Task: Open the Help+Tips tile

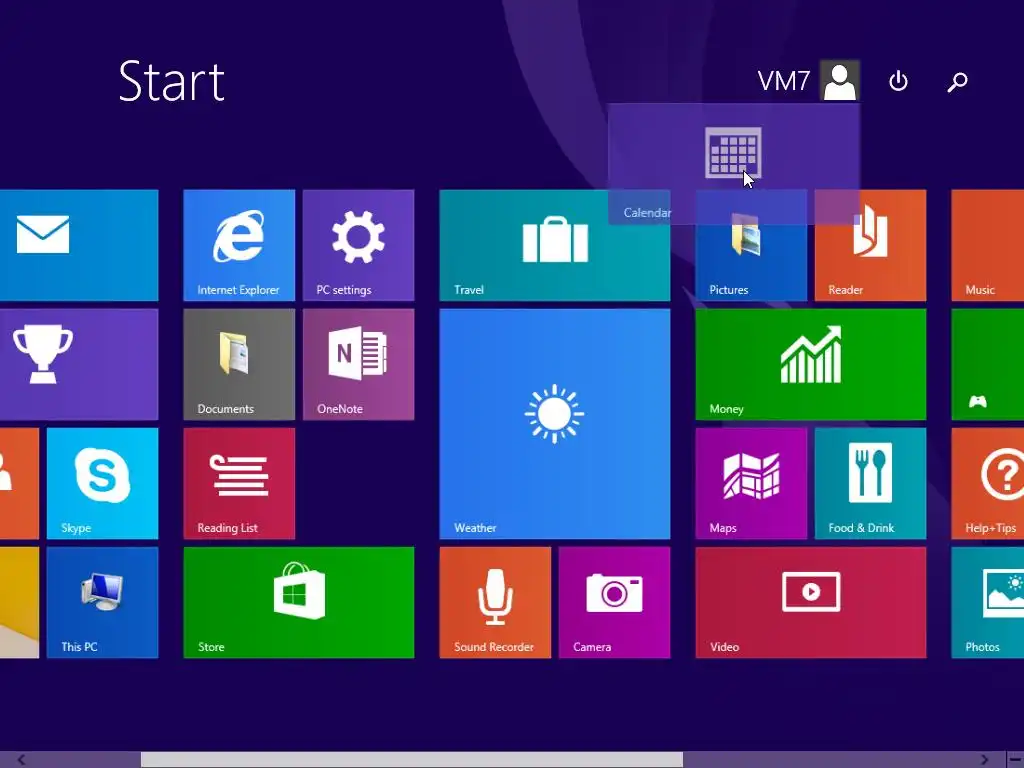Action: 987,483
